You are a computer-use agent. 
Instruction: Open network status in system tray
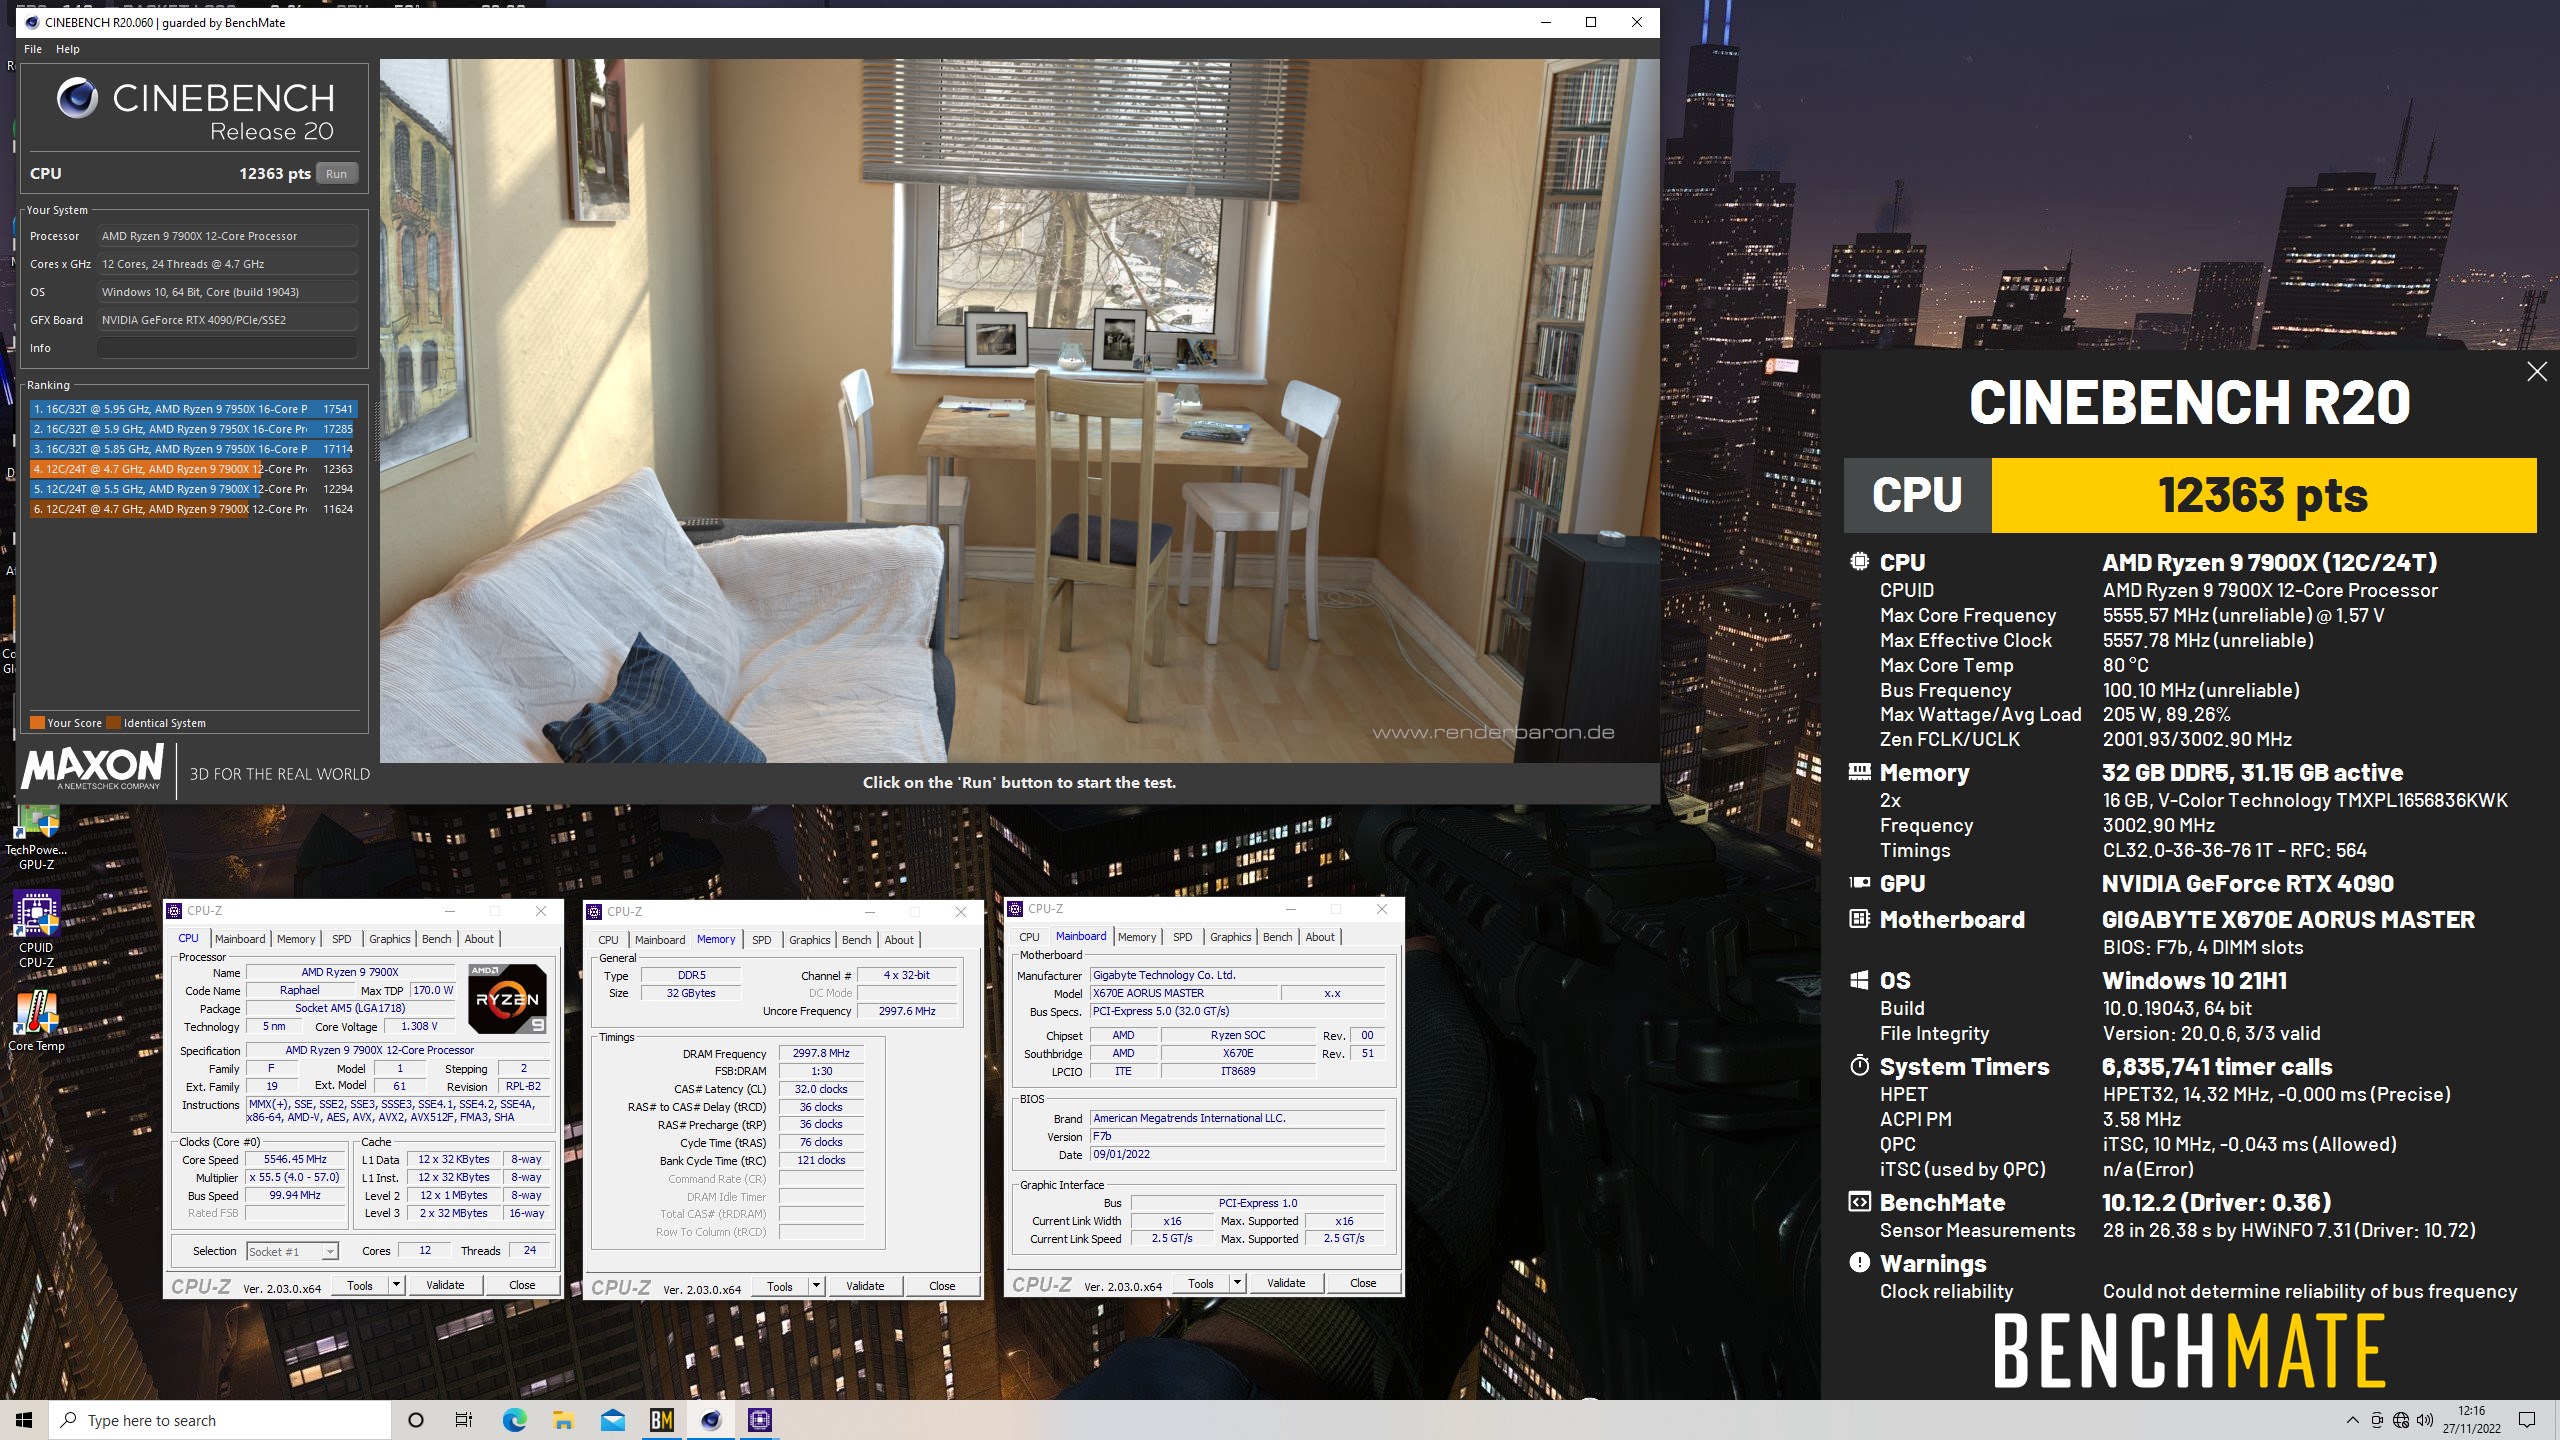coord(2401,1420)
